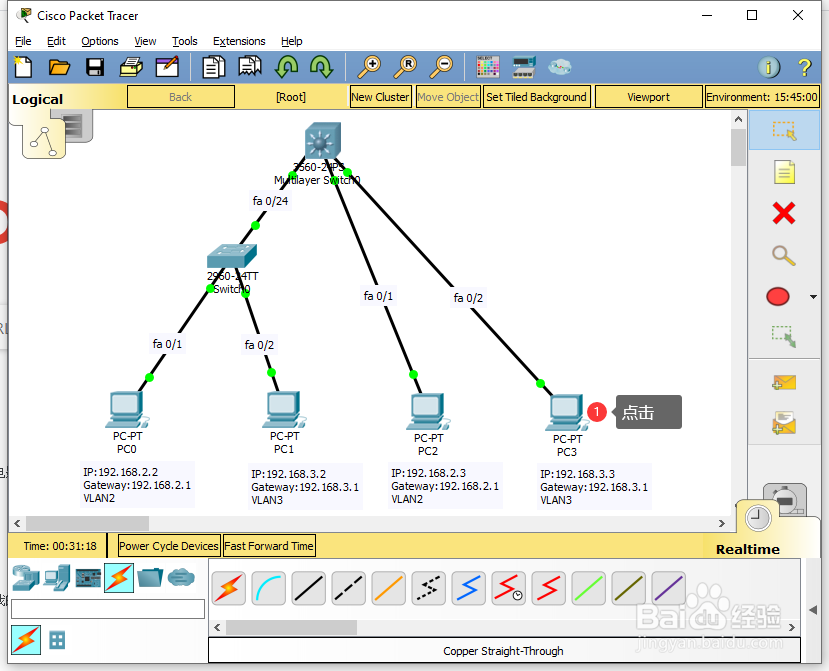Click the device search input field
Viewport: 829px width, 671px height.
point(108,609)
